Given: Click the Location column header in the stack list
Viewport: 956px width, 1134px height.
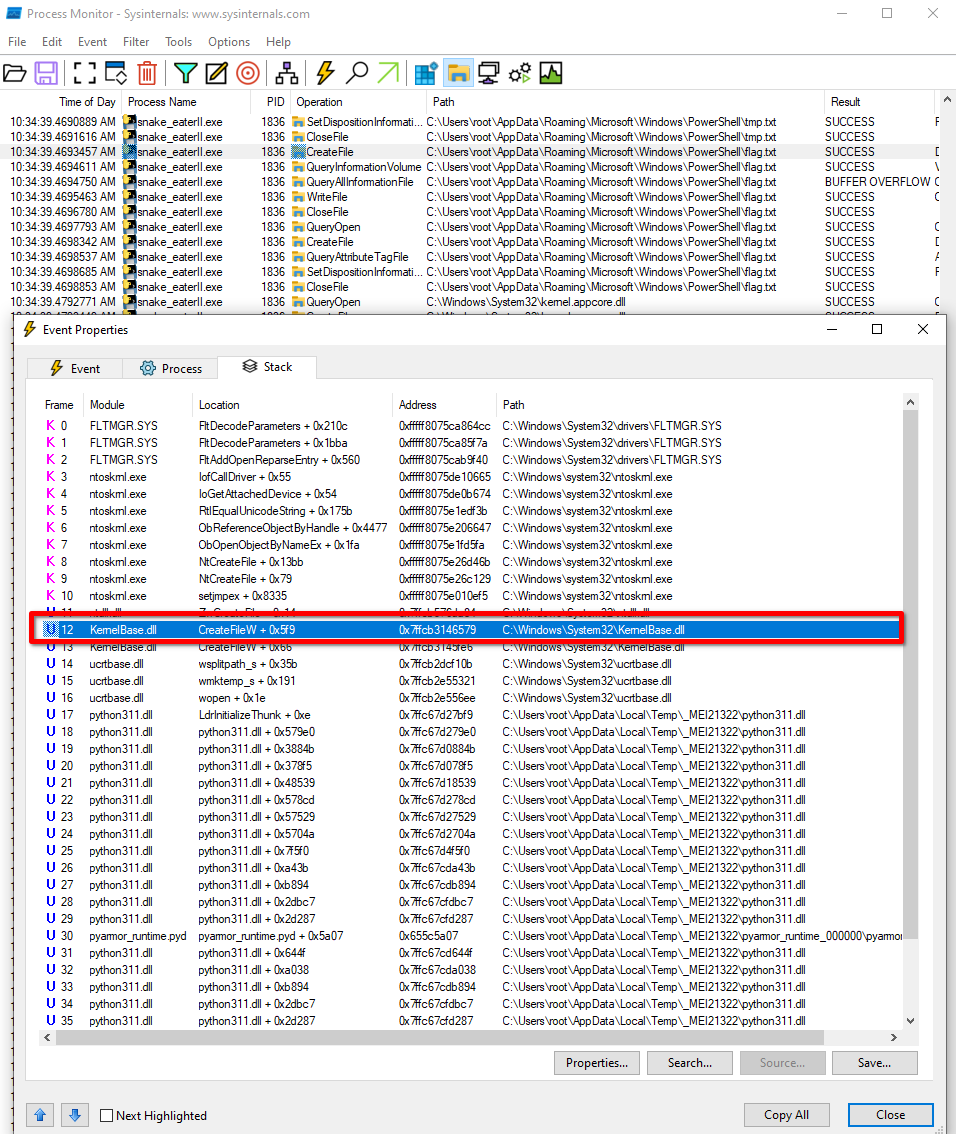Looking at the screenshot, I should 292,405.
